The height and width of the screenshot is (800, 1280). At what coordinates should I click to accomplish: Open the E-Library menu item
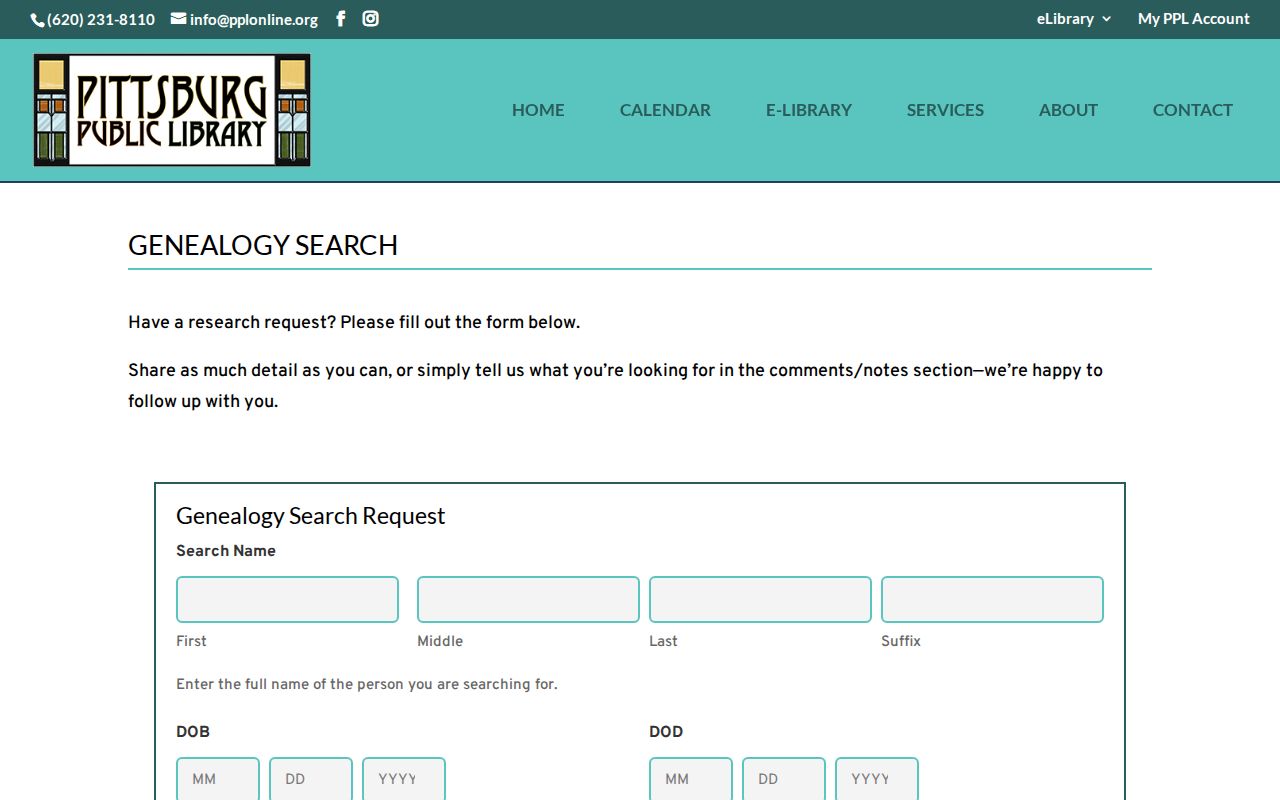tap(809, 110)
